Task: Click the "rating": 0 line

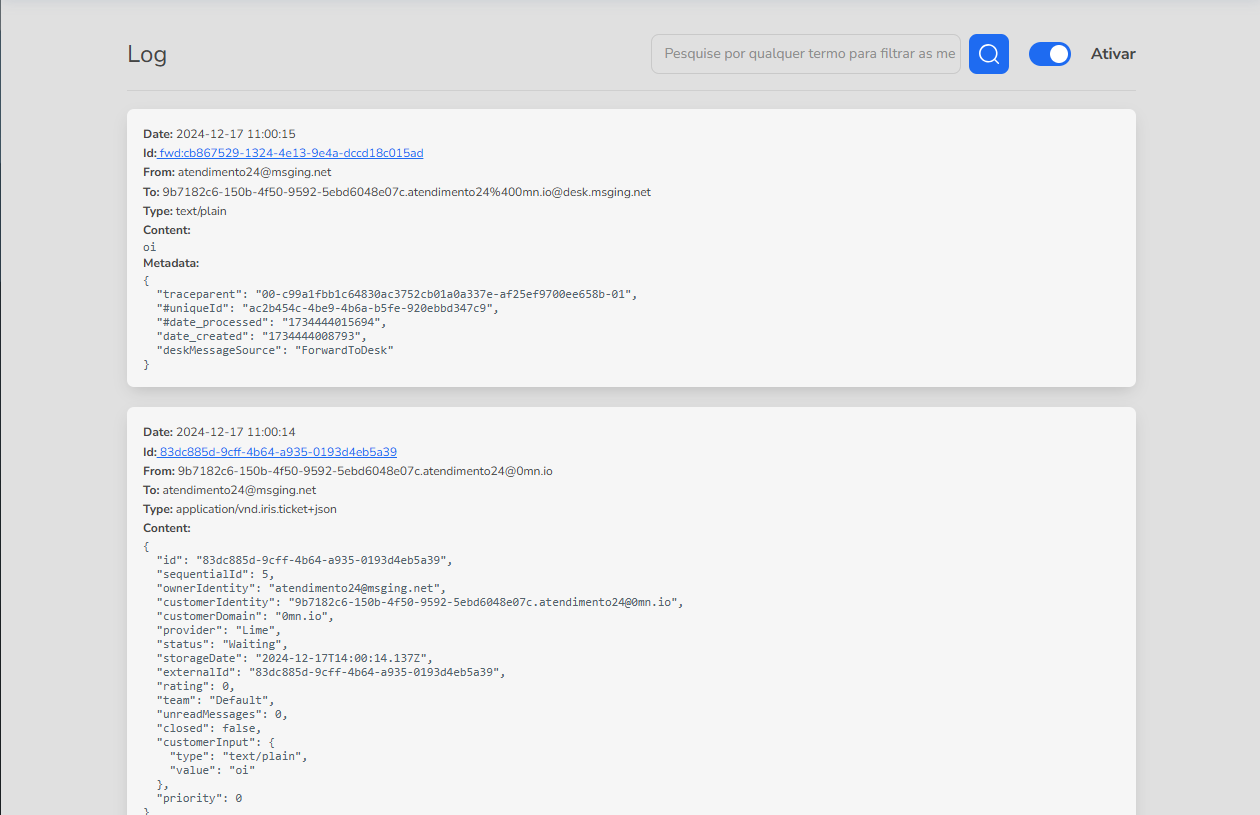Action: tap(195, 686)
